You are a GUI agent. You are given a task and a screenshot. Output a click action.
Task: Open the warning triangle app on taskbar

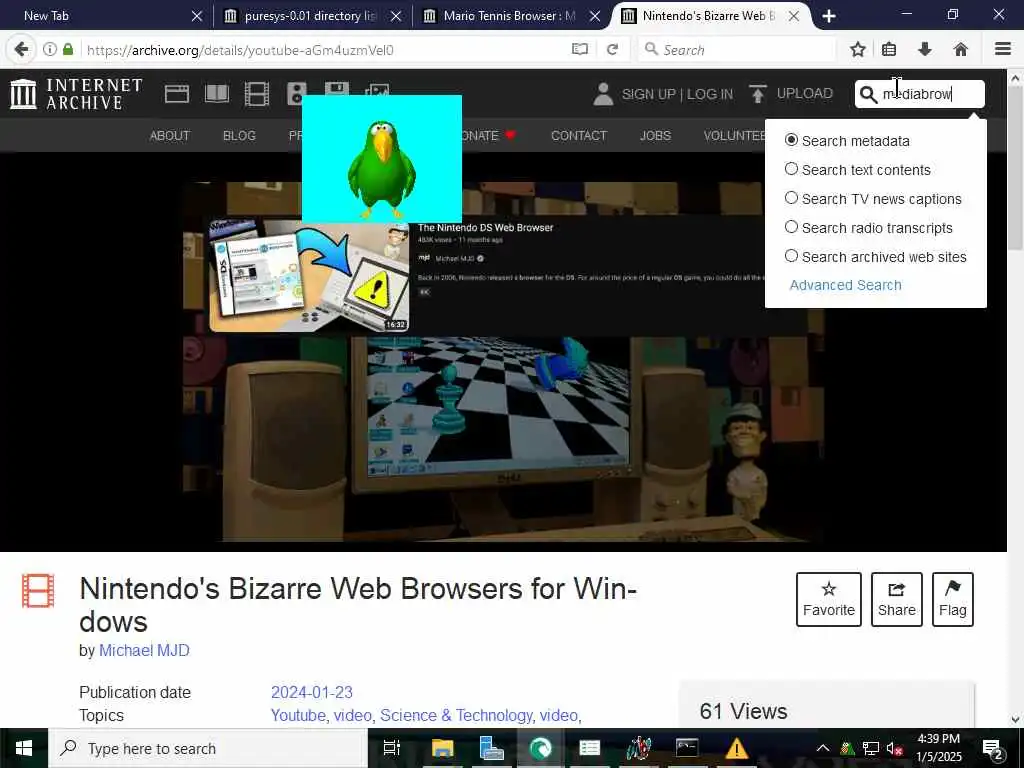pyautogui.click(x=737, y=748)
